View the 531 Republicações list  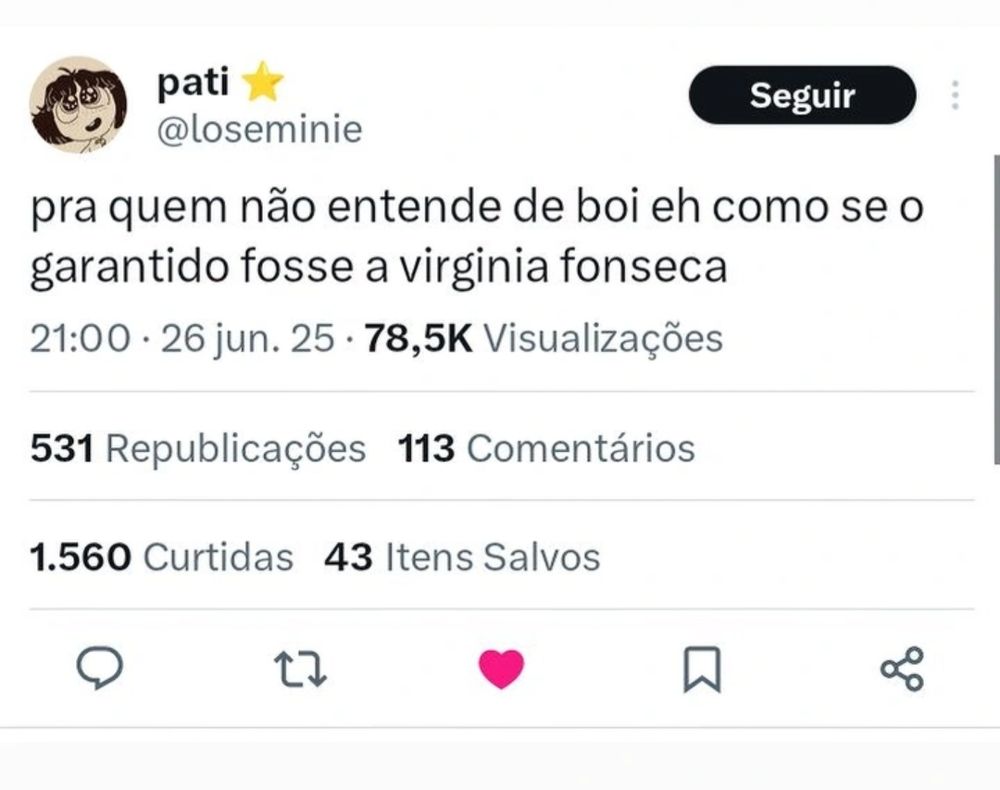198,448
